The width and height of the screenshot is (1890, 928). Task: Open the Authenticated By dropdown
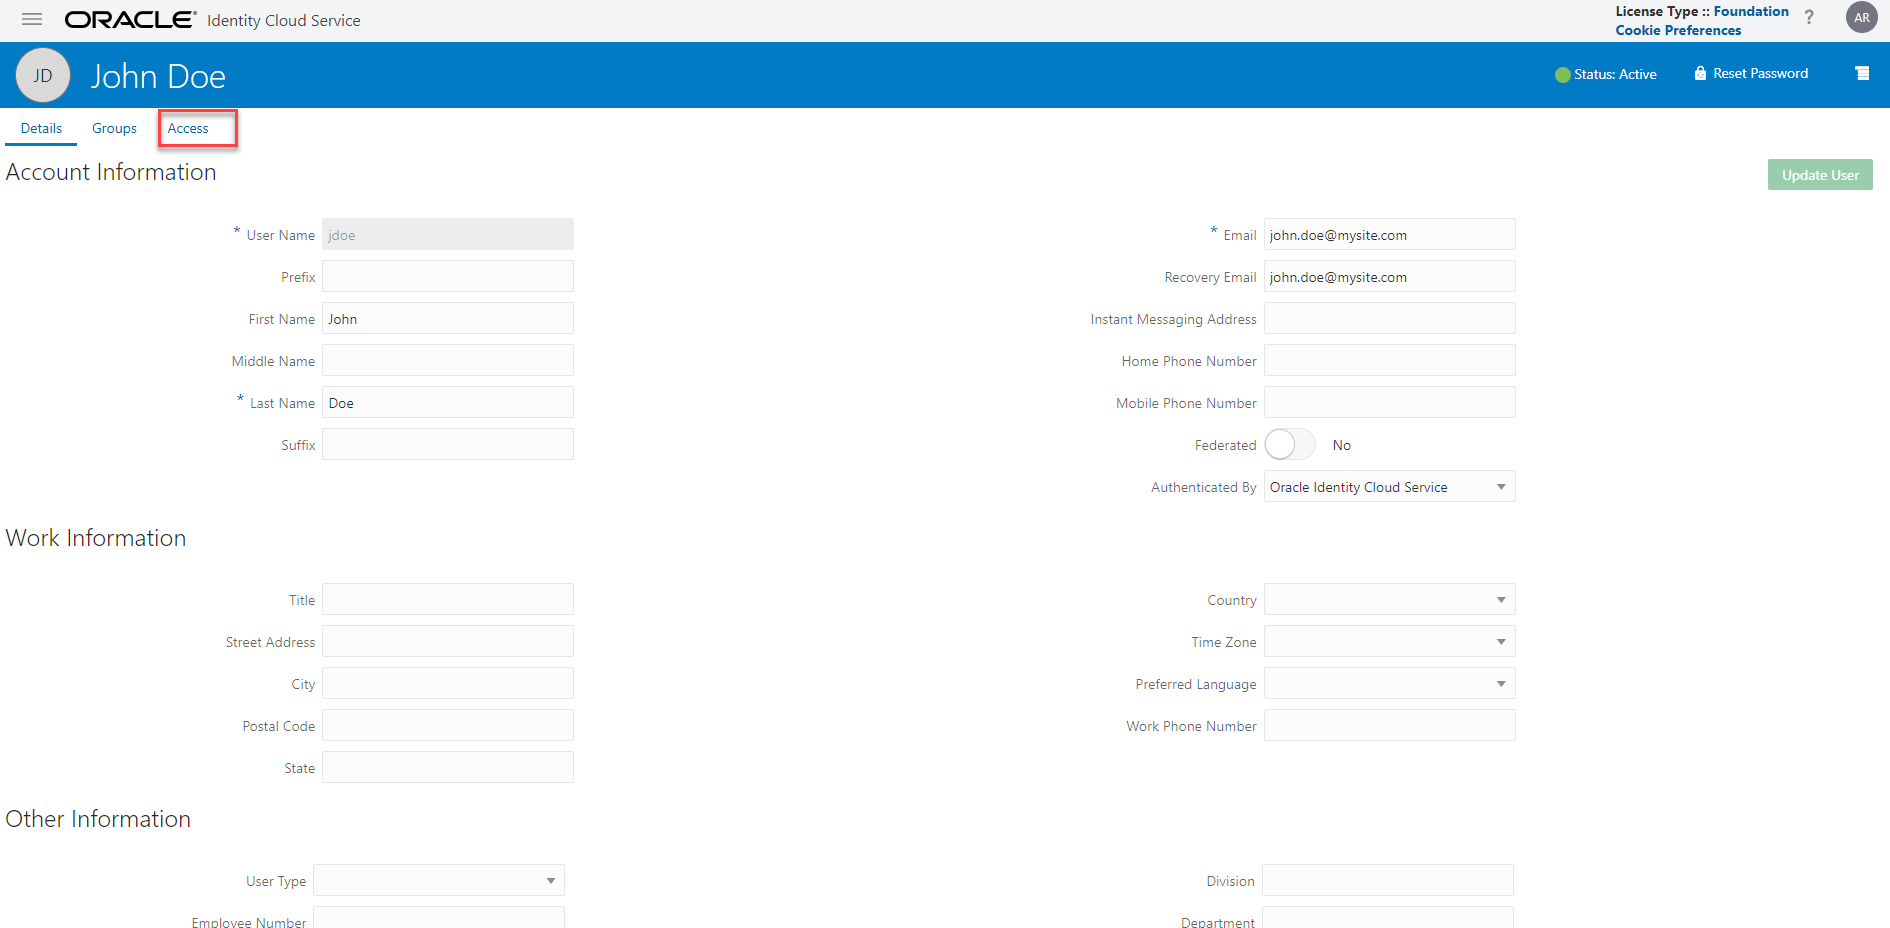(1500, 487)
